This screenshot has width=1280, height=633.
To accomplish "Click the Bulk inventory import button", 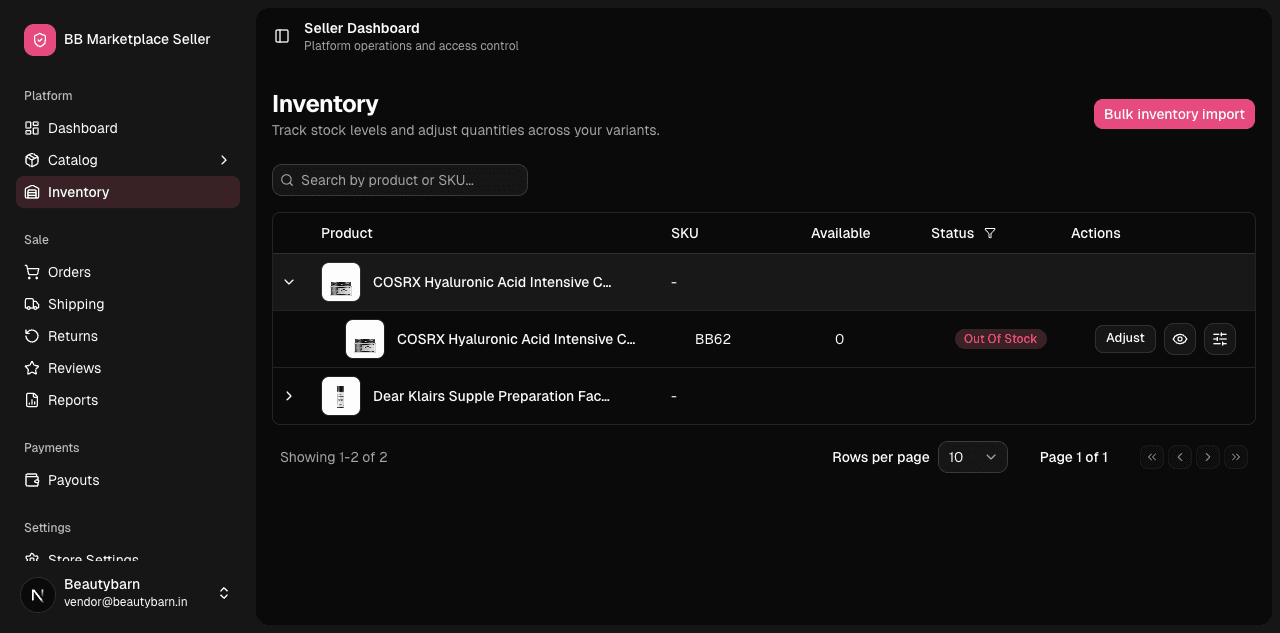I will [1174, 114].
